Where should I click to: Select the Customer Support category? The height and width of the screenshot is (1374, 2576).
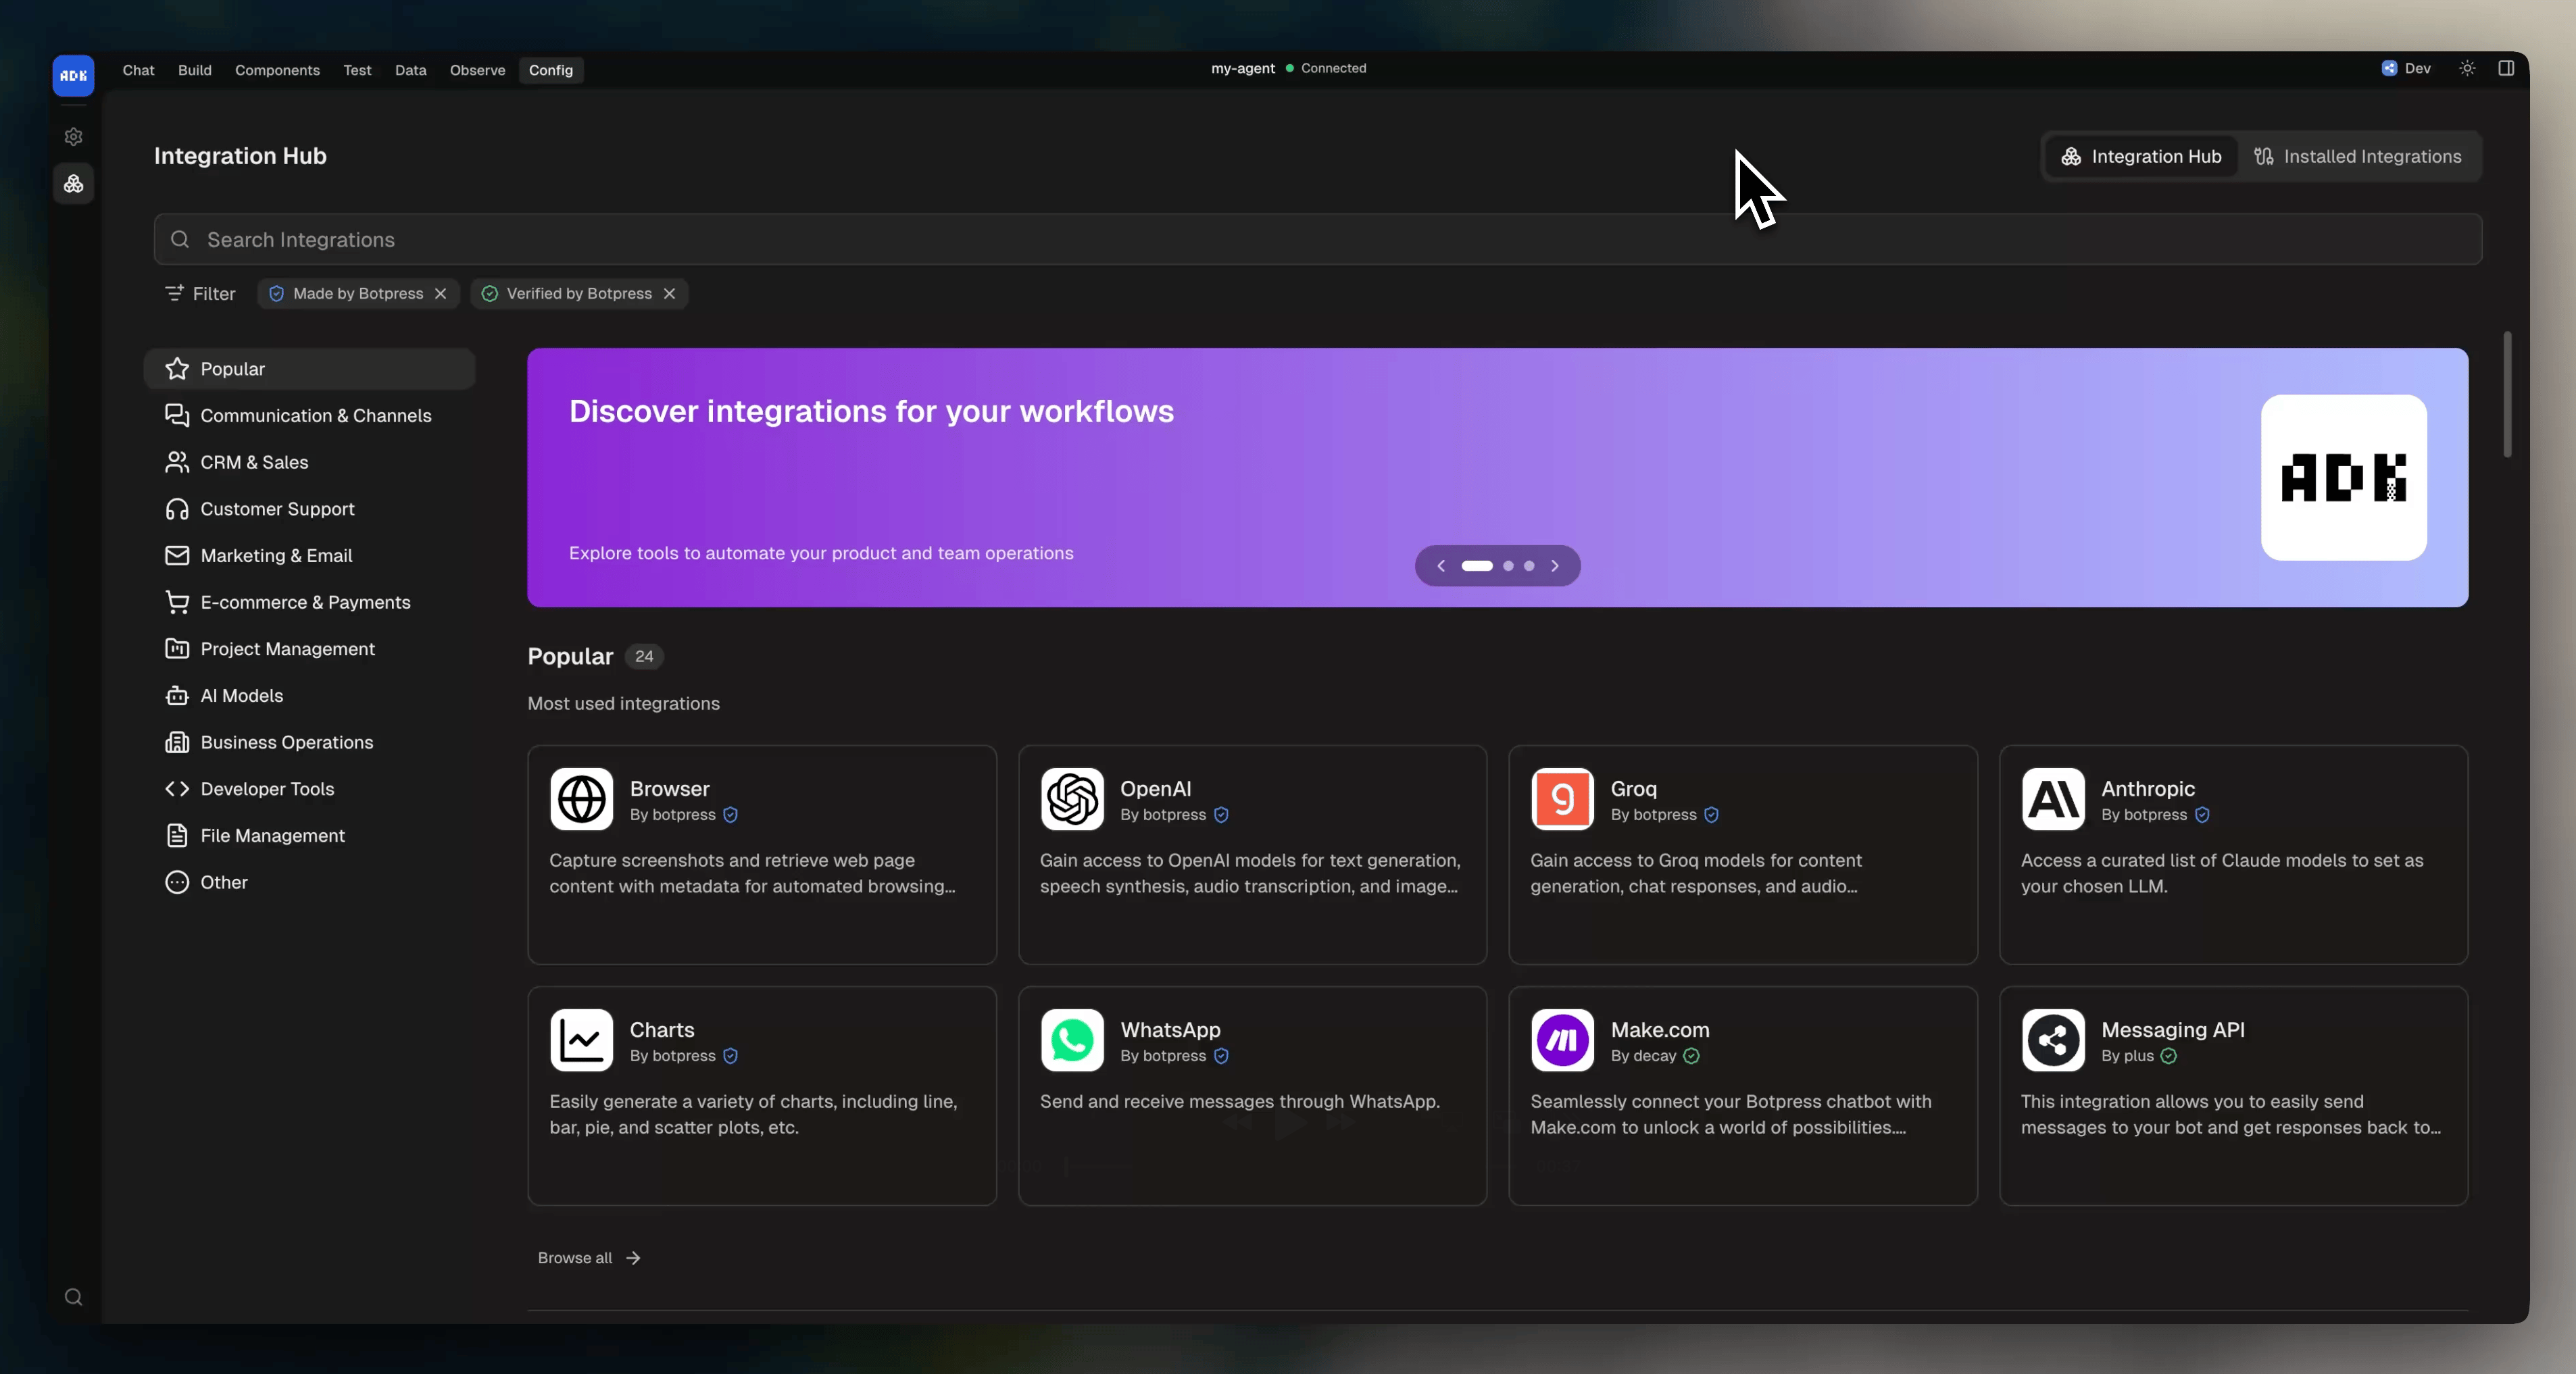pos(310,509)
